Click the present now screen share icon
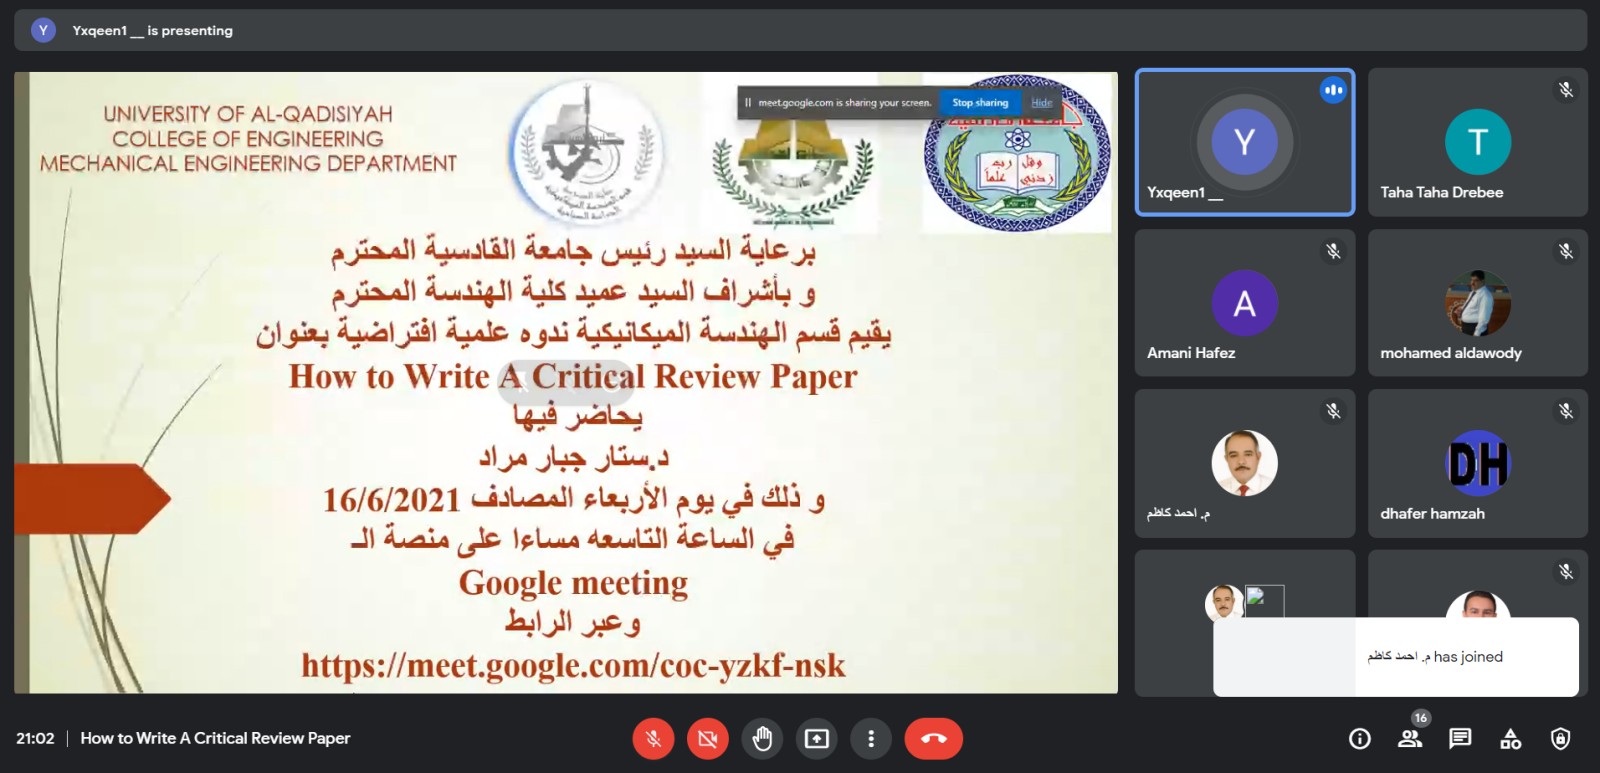 (817, 739)
